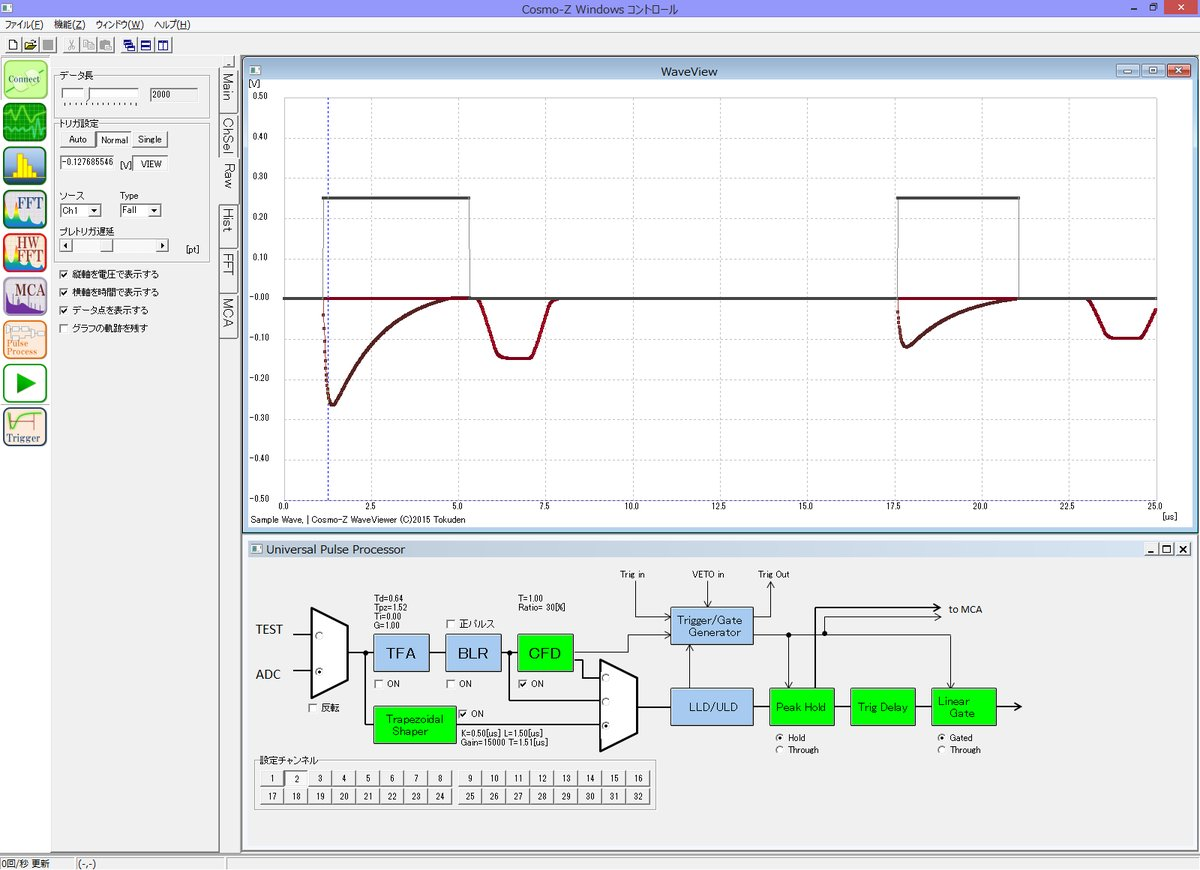Open the ヘルプ(H) menu
1200x870 pixels.
[x=172, y=24]
